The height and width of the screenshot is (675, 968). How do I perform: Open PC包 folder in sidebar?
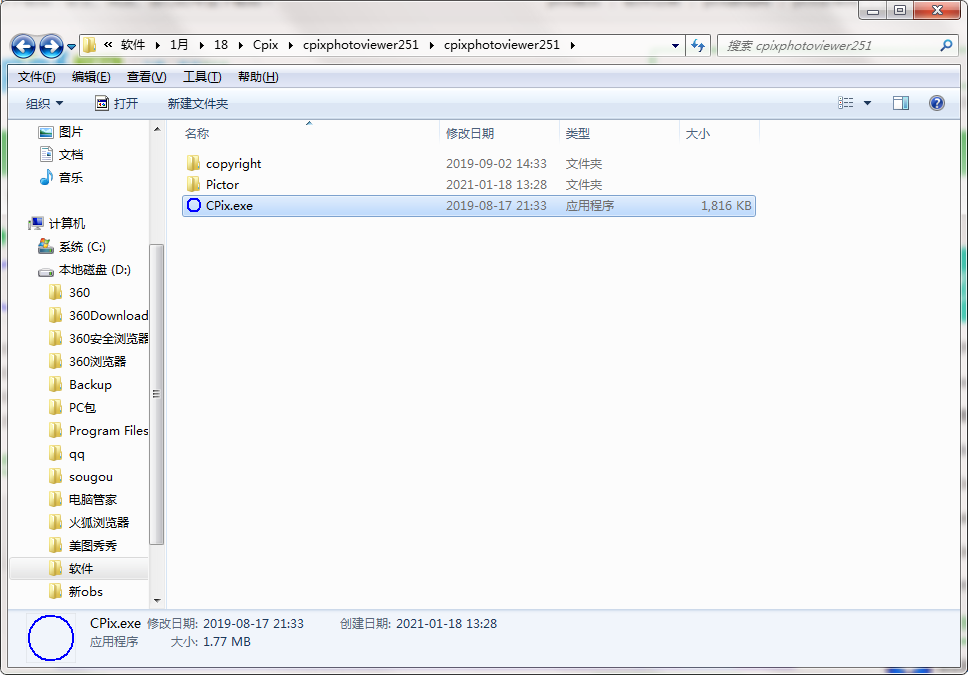click(x=72, y=408)
